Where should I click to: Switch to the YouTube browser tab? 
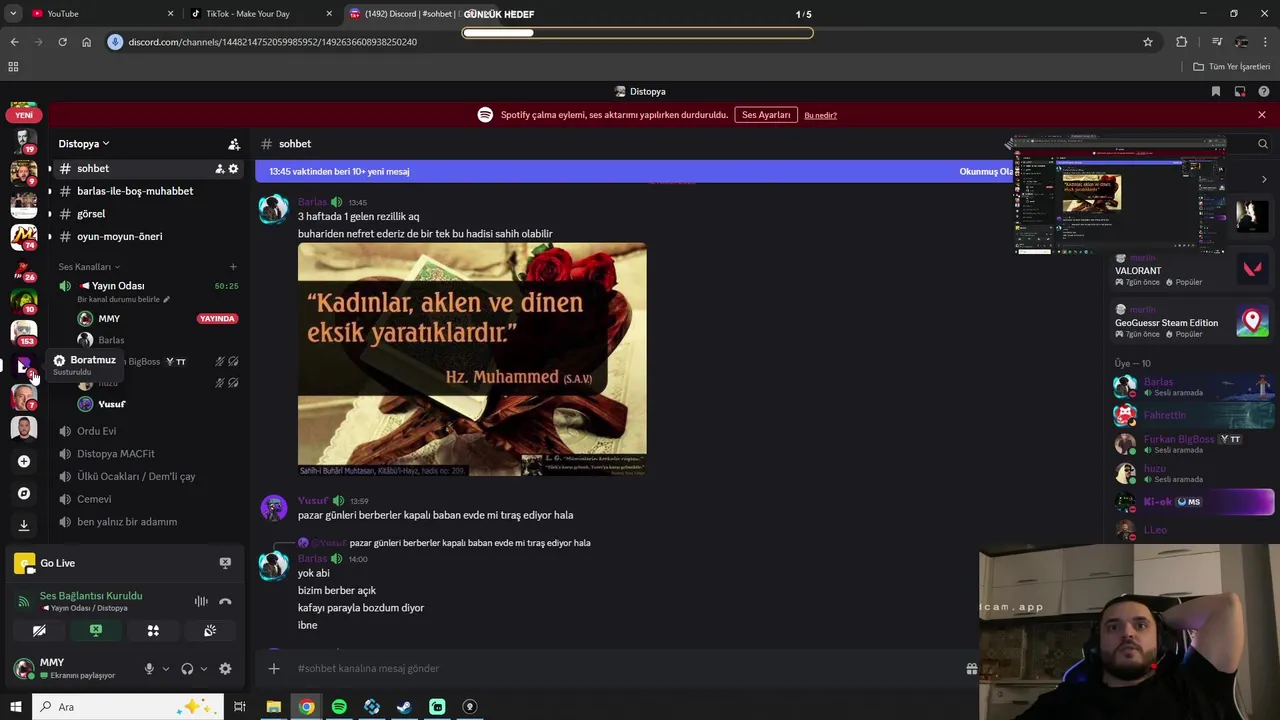pos(100,14)
